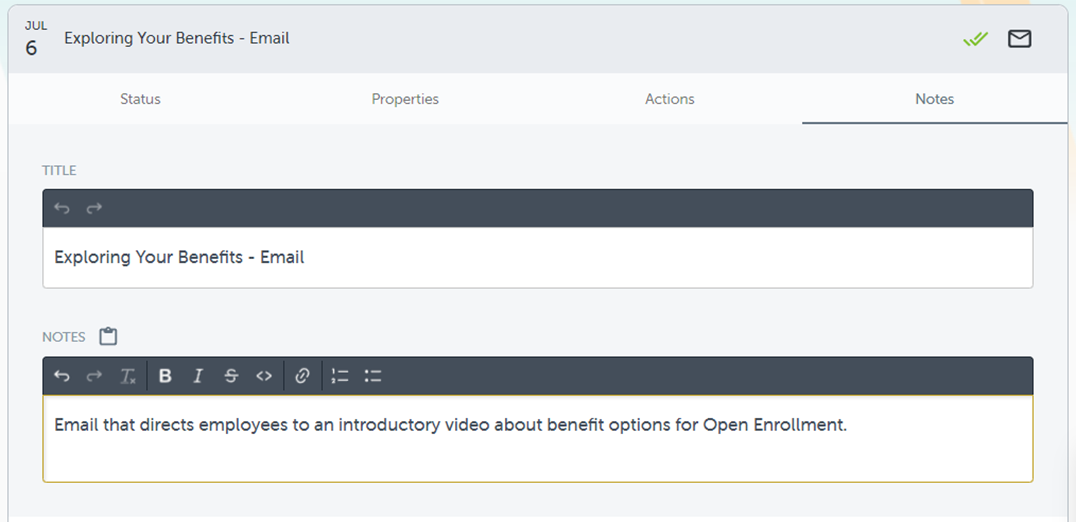Switch to the Properties tab
1076x522 pixels.
[x=405, y=99]
